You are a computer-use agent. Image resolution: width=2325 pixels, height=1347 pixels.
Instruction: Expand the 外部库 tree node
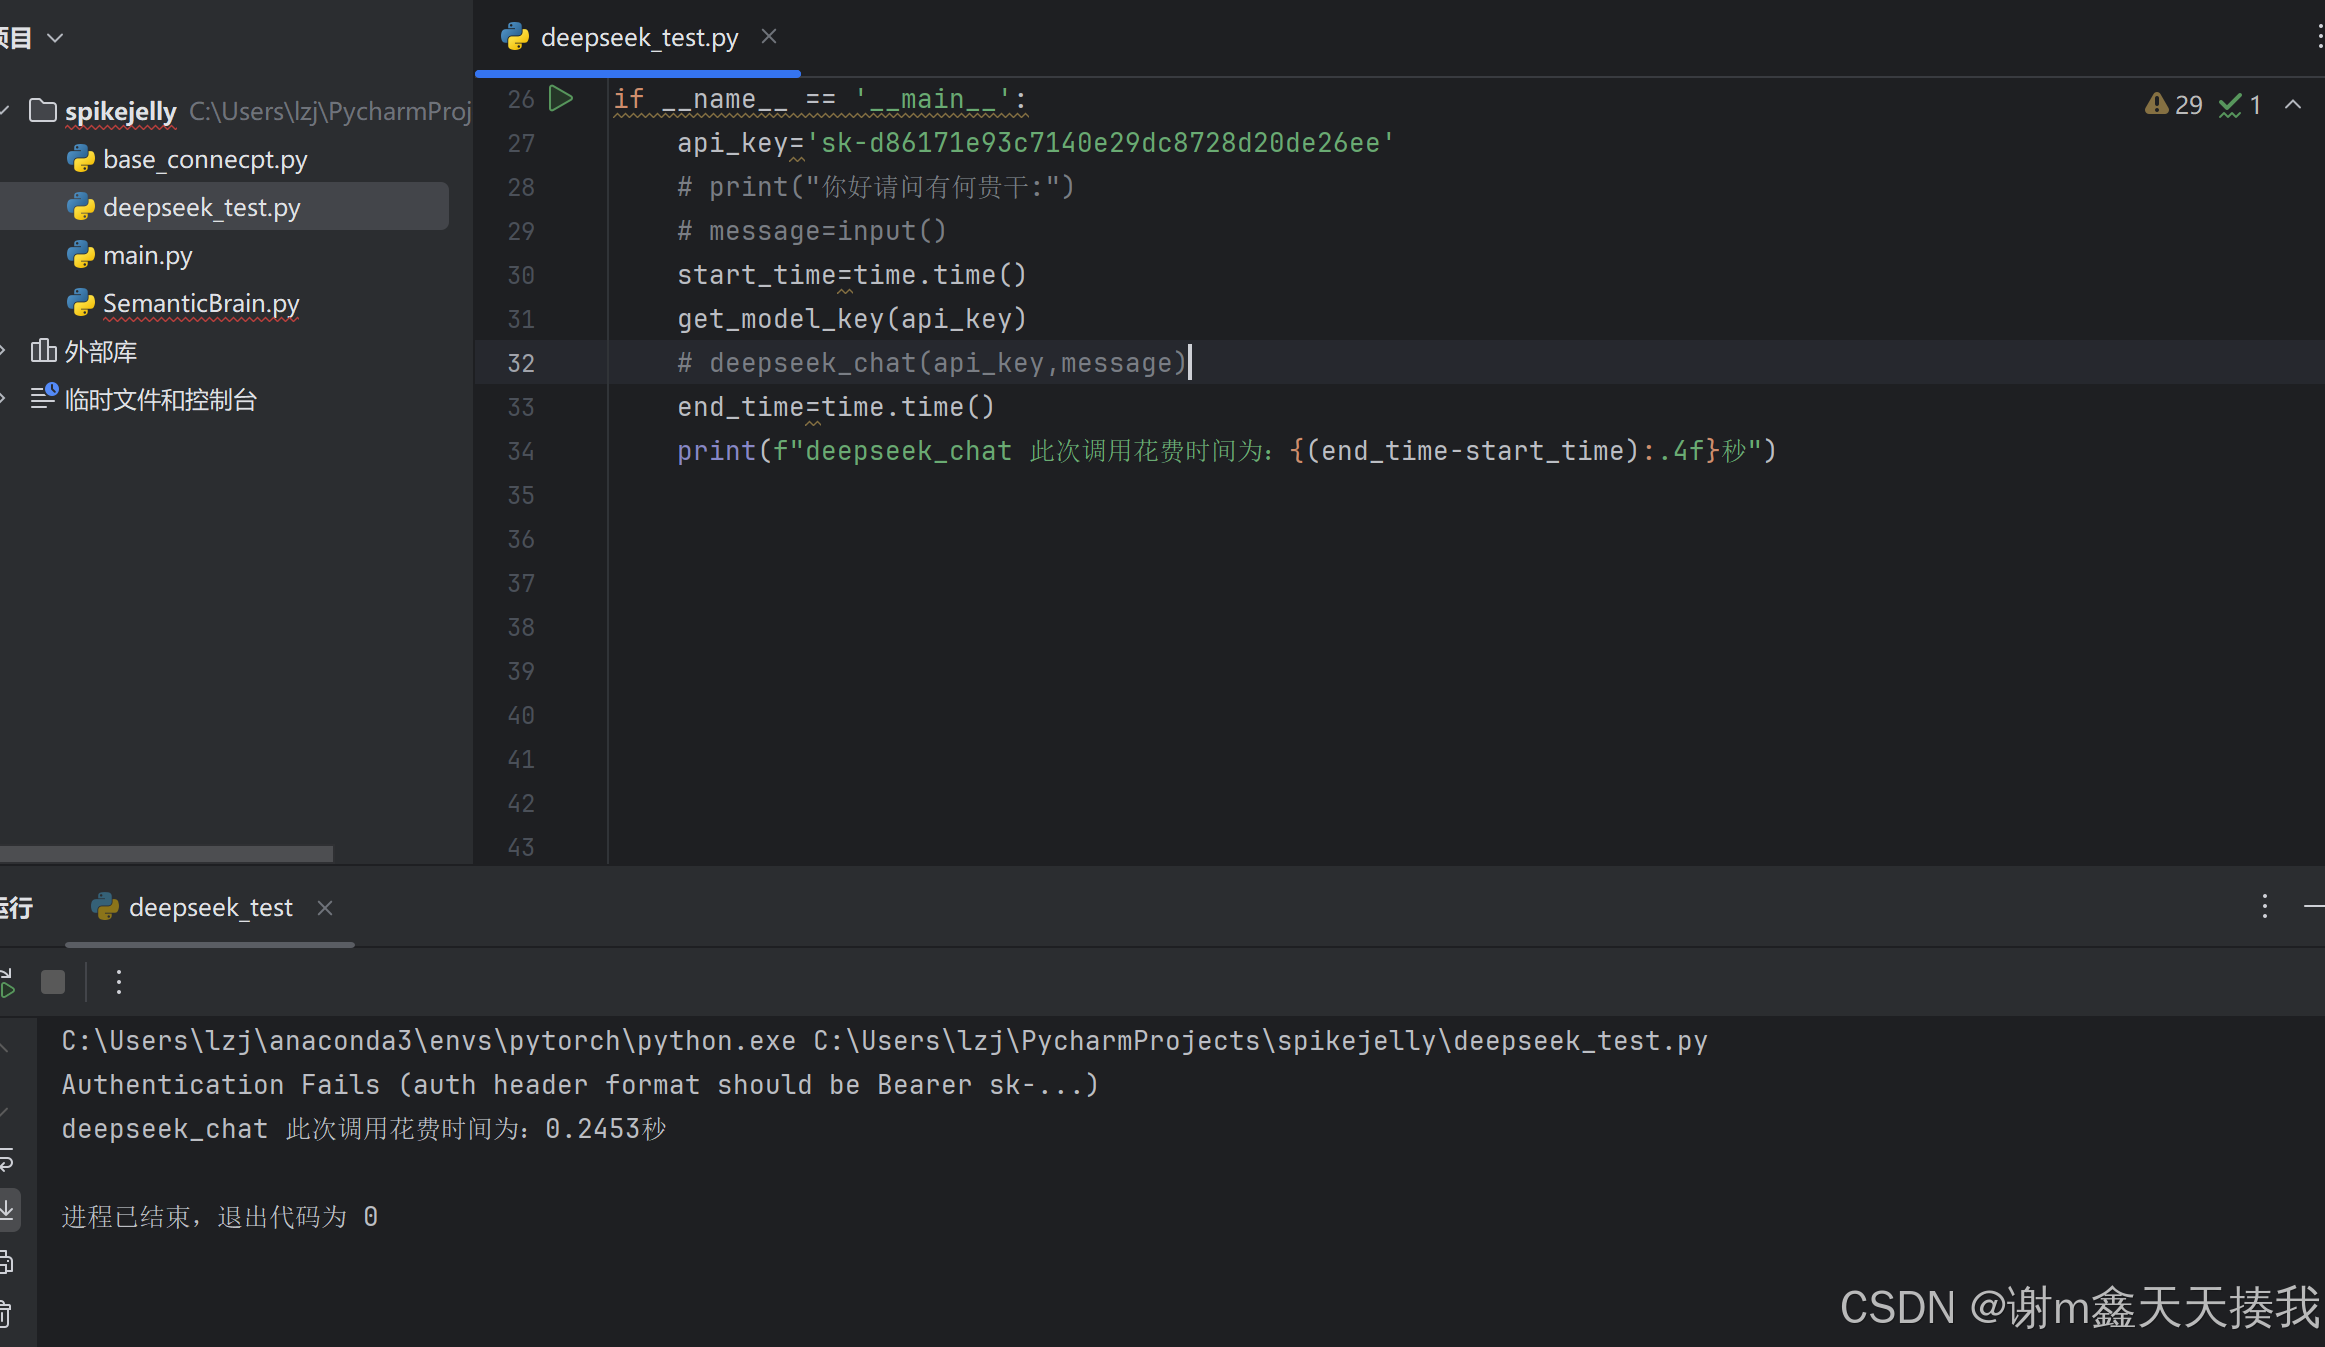pyautogui.click(x=5, y=351)
